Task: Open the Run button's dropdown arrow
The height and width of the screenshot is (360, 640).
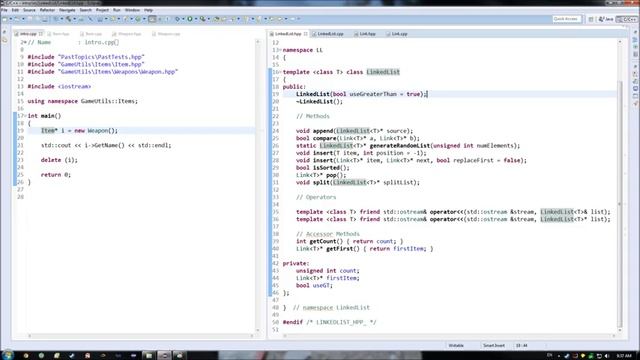Action: pos(196,19)
